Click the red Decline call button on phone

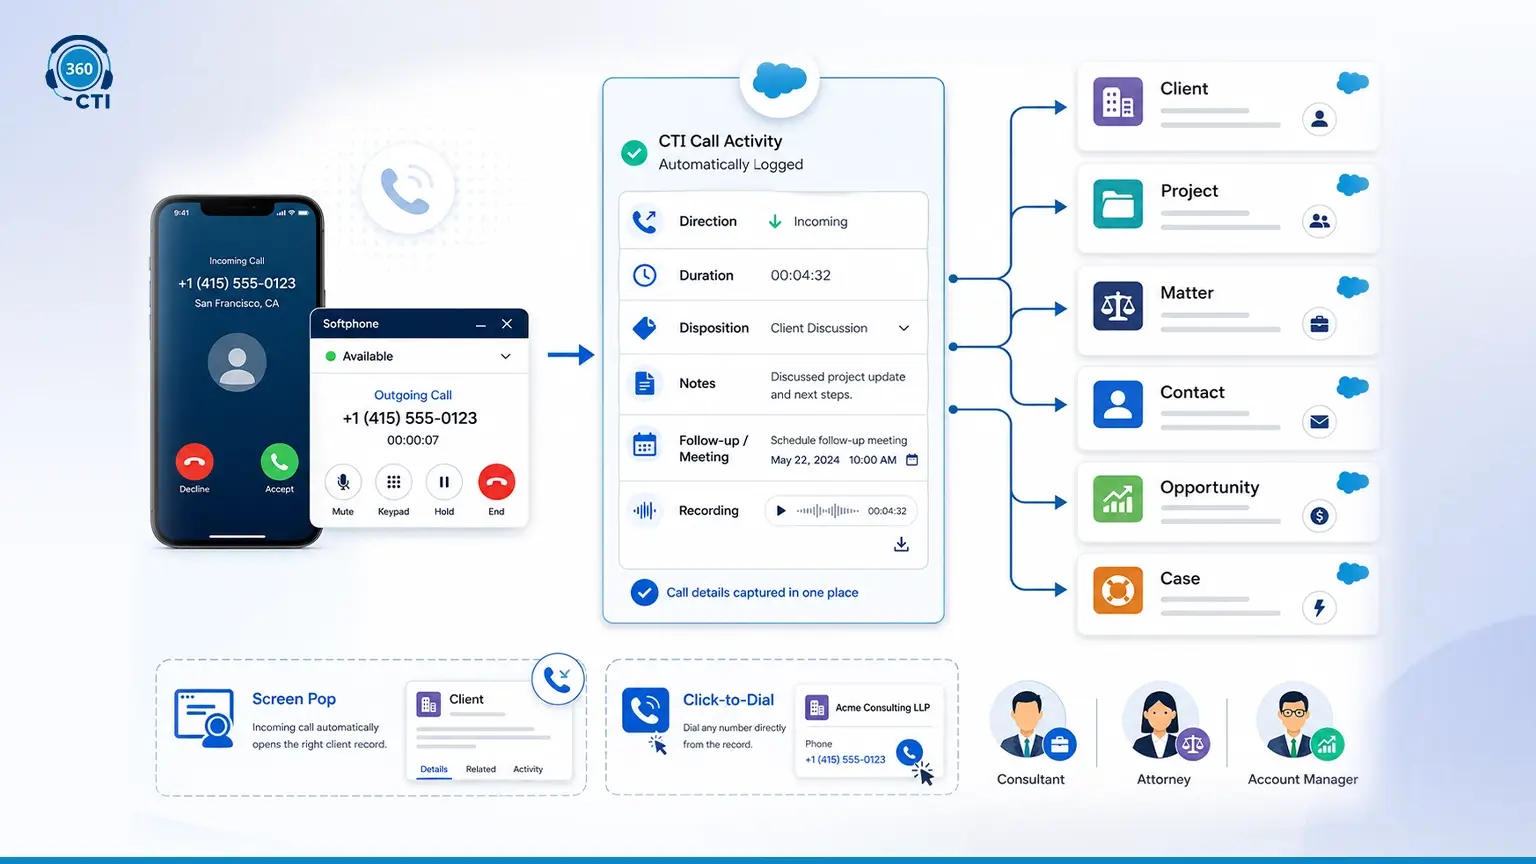194,462
